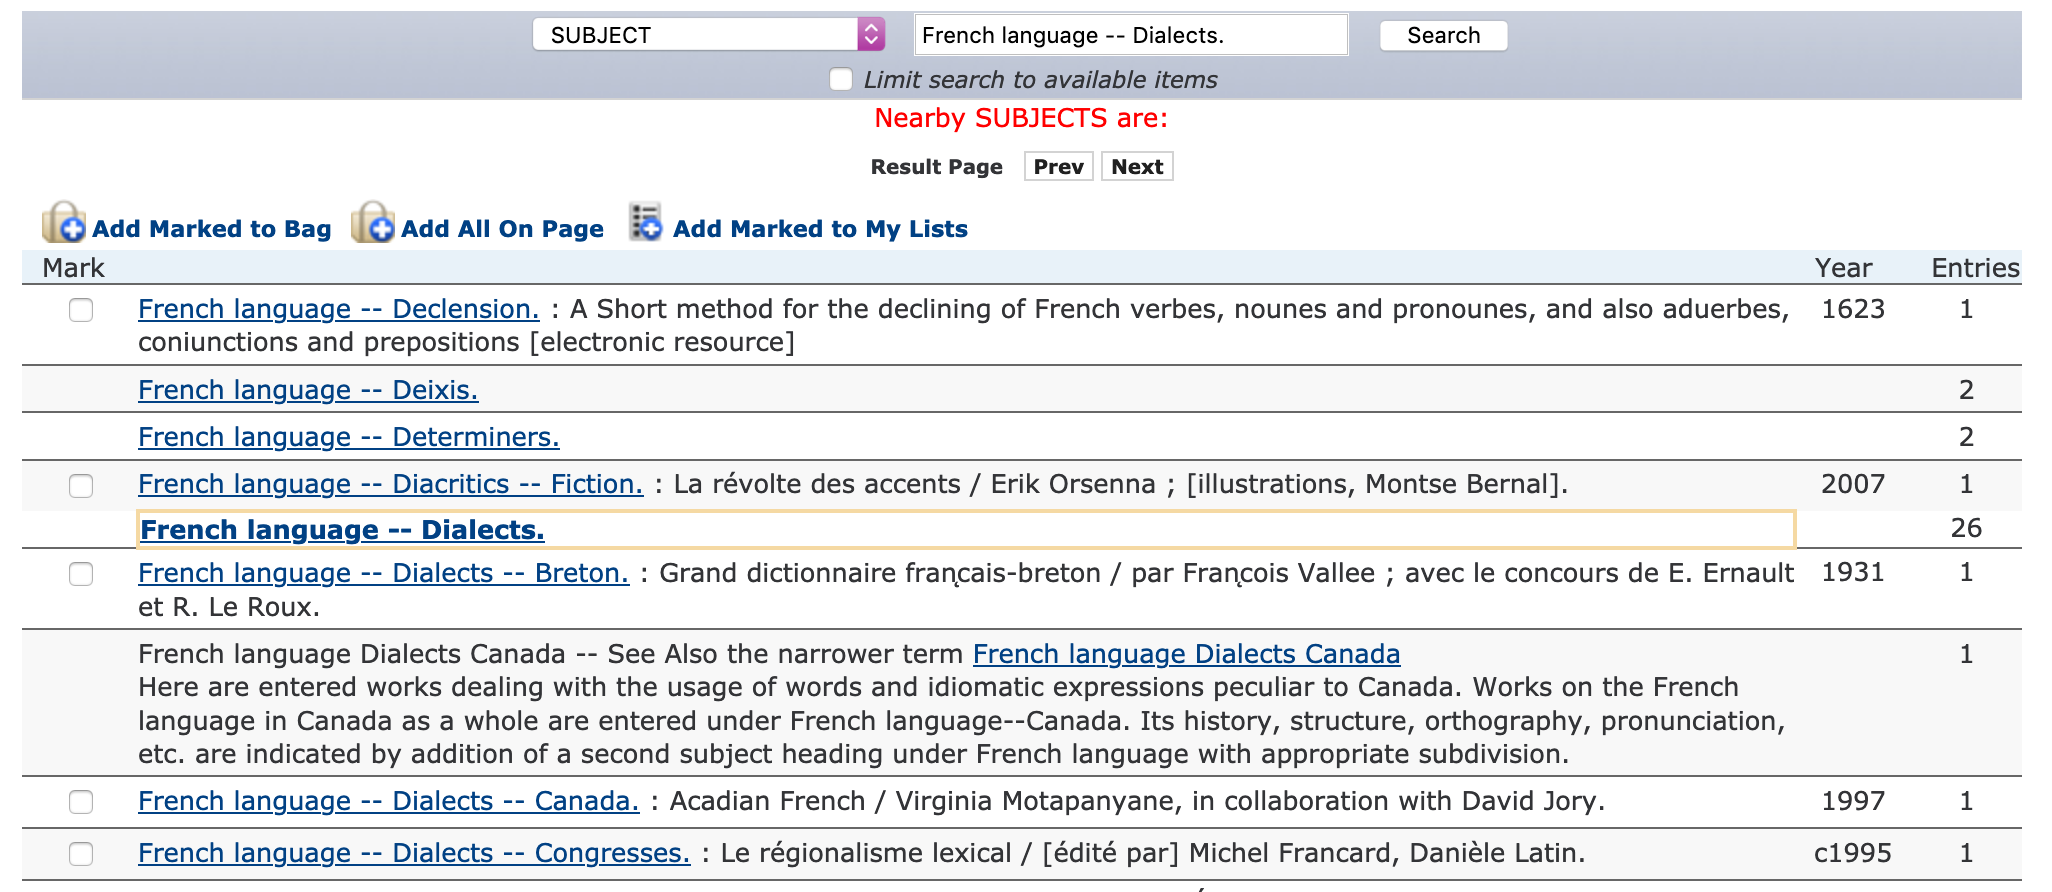Toggle Limit search to available items checkbox
Screen dimensions: 2052x892
(841, 79)
